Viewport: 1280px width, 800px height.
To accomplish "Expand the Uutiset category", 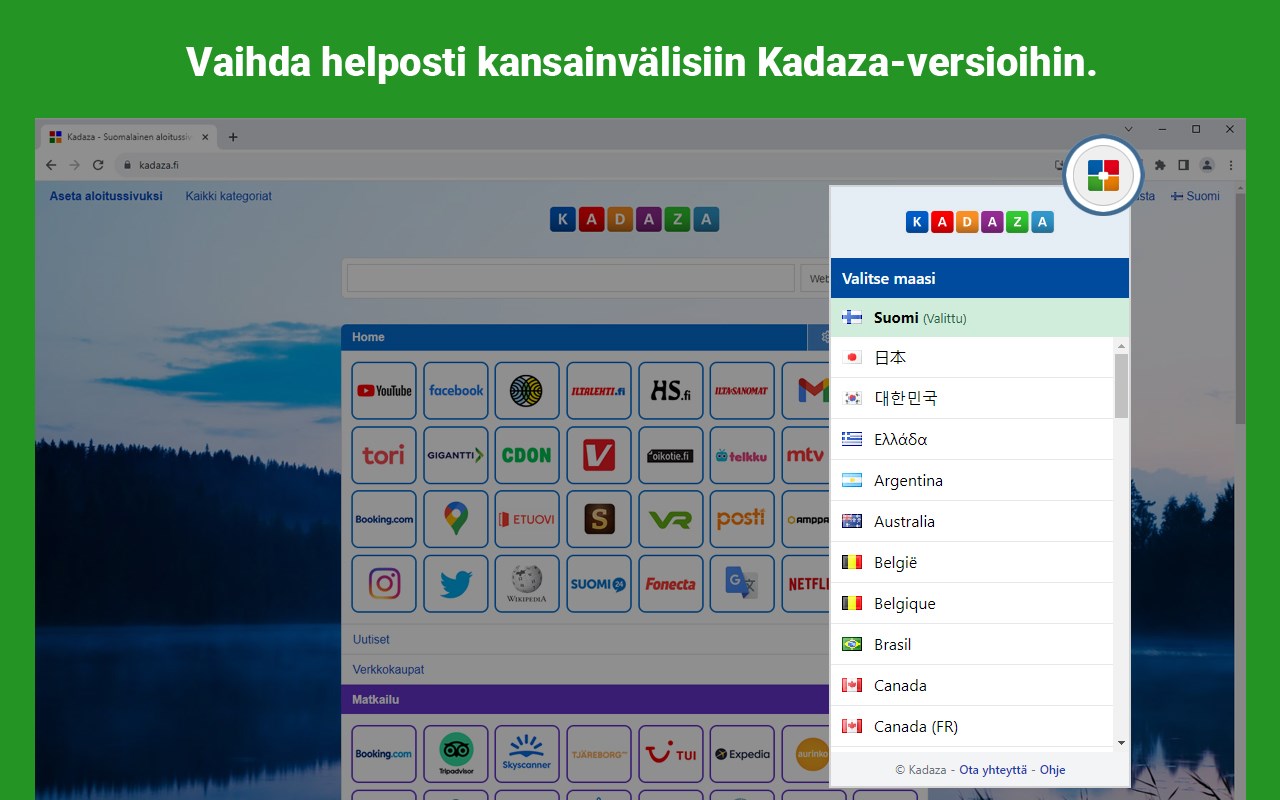I will point(371,639).
